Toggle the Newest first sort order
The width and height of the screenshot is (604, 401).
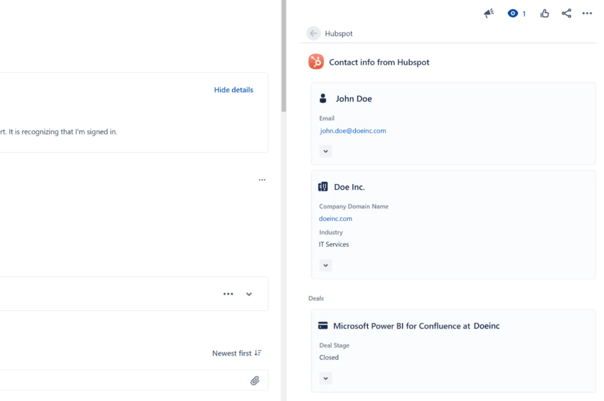(237, 353)
